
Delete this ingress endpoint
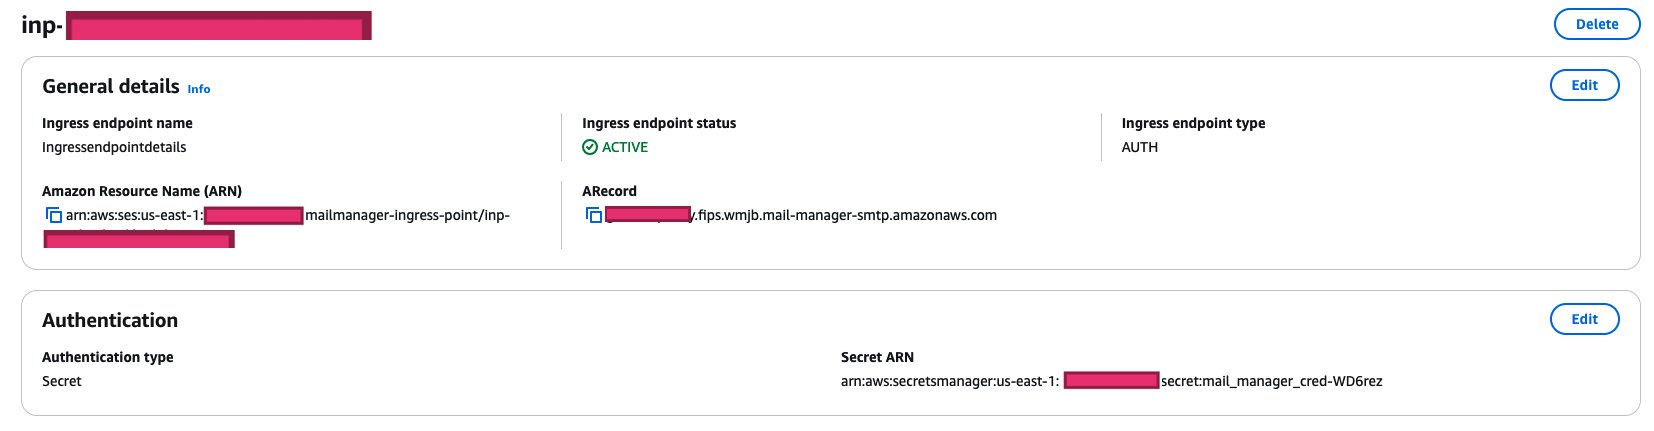coord(1597,24)
